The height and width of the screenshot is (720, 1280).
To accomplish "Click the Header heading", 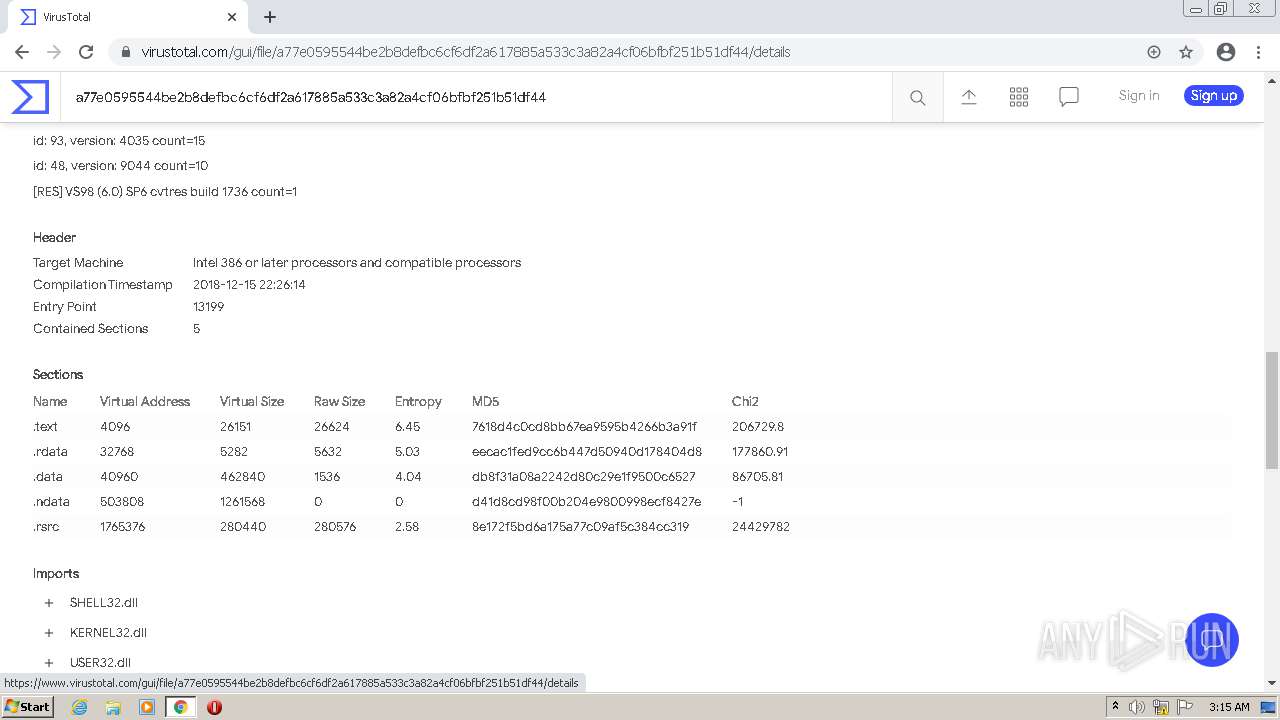I will click(54, 238).
